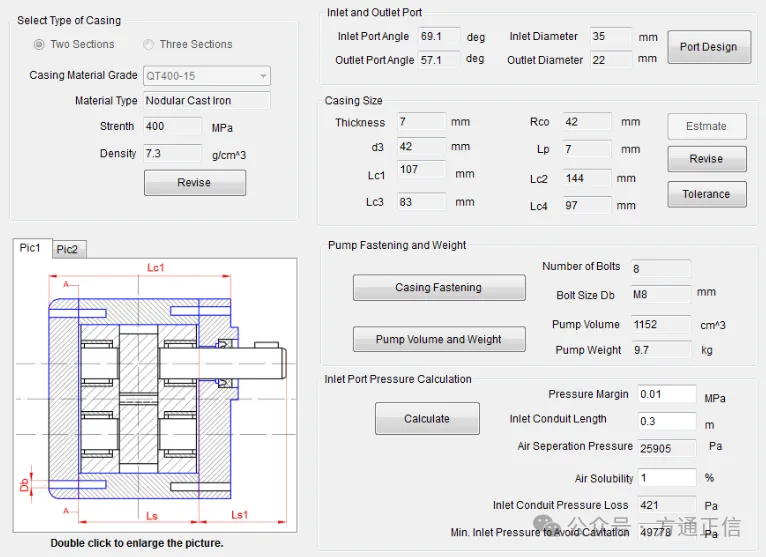Open the Casing Material Grade dropdown
This screenshot has height=557, width=766.
point(207,76)
